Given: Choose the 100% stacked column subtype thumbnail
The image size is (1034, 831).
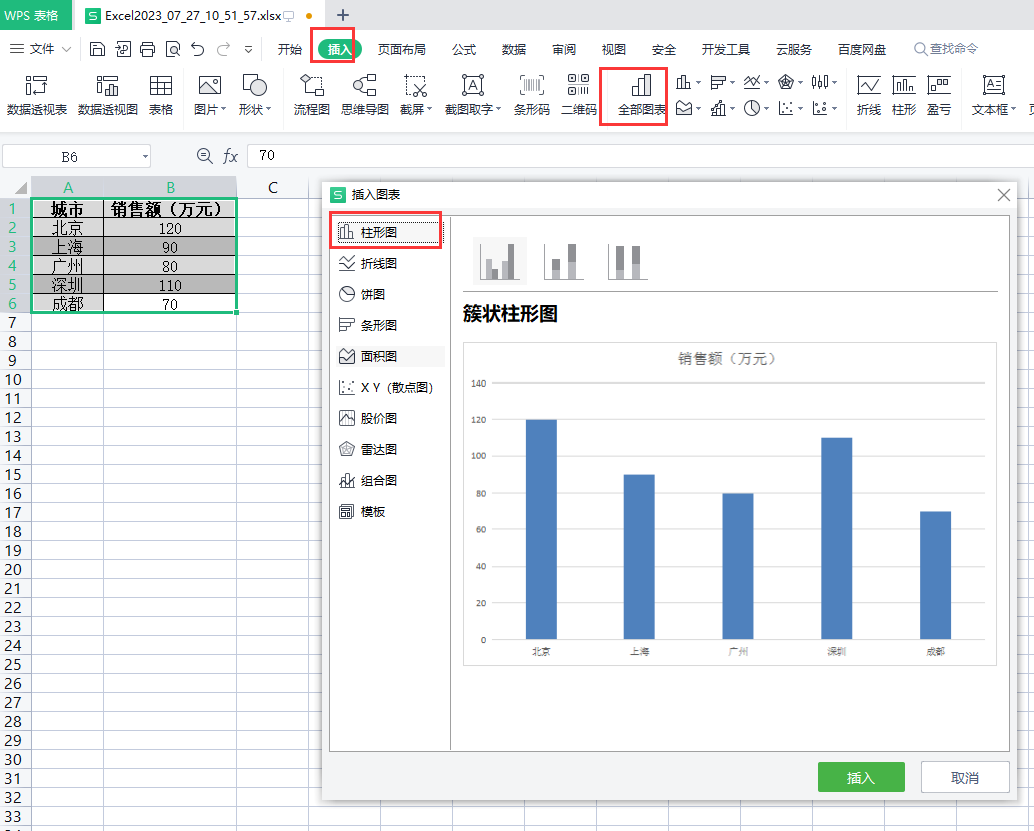Looking at the screenshot, I should click(x=628, y=261).
